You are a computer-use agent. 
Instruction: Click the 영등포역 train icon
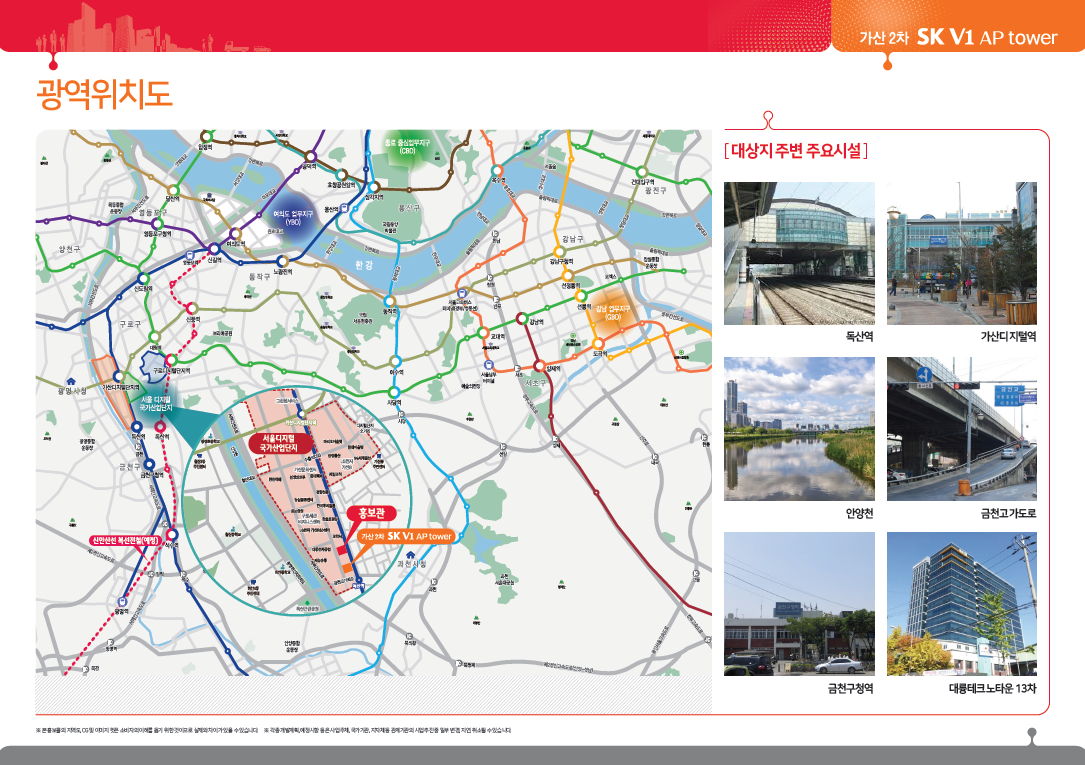click(190, 254)
